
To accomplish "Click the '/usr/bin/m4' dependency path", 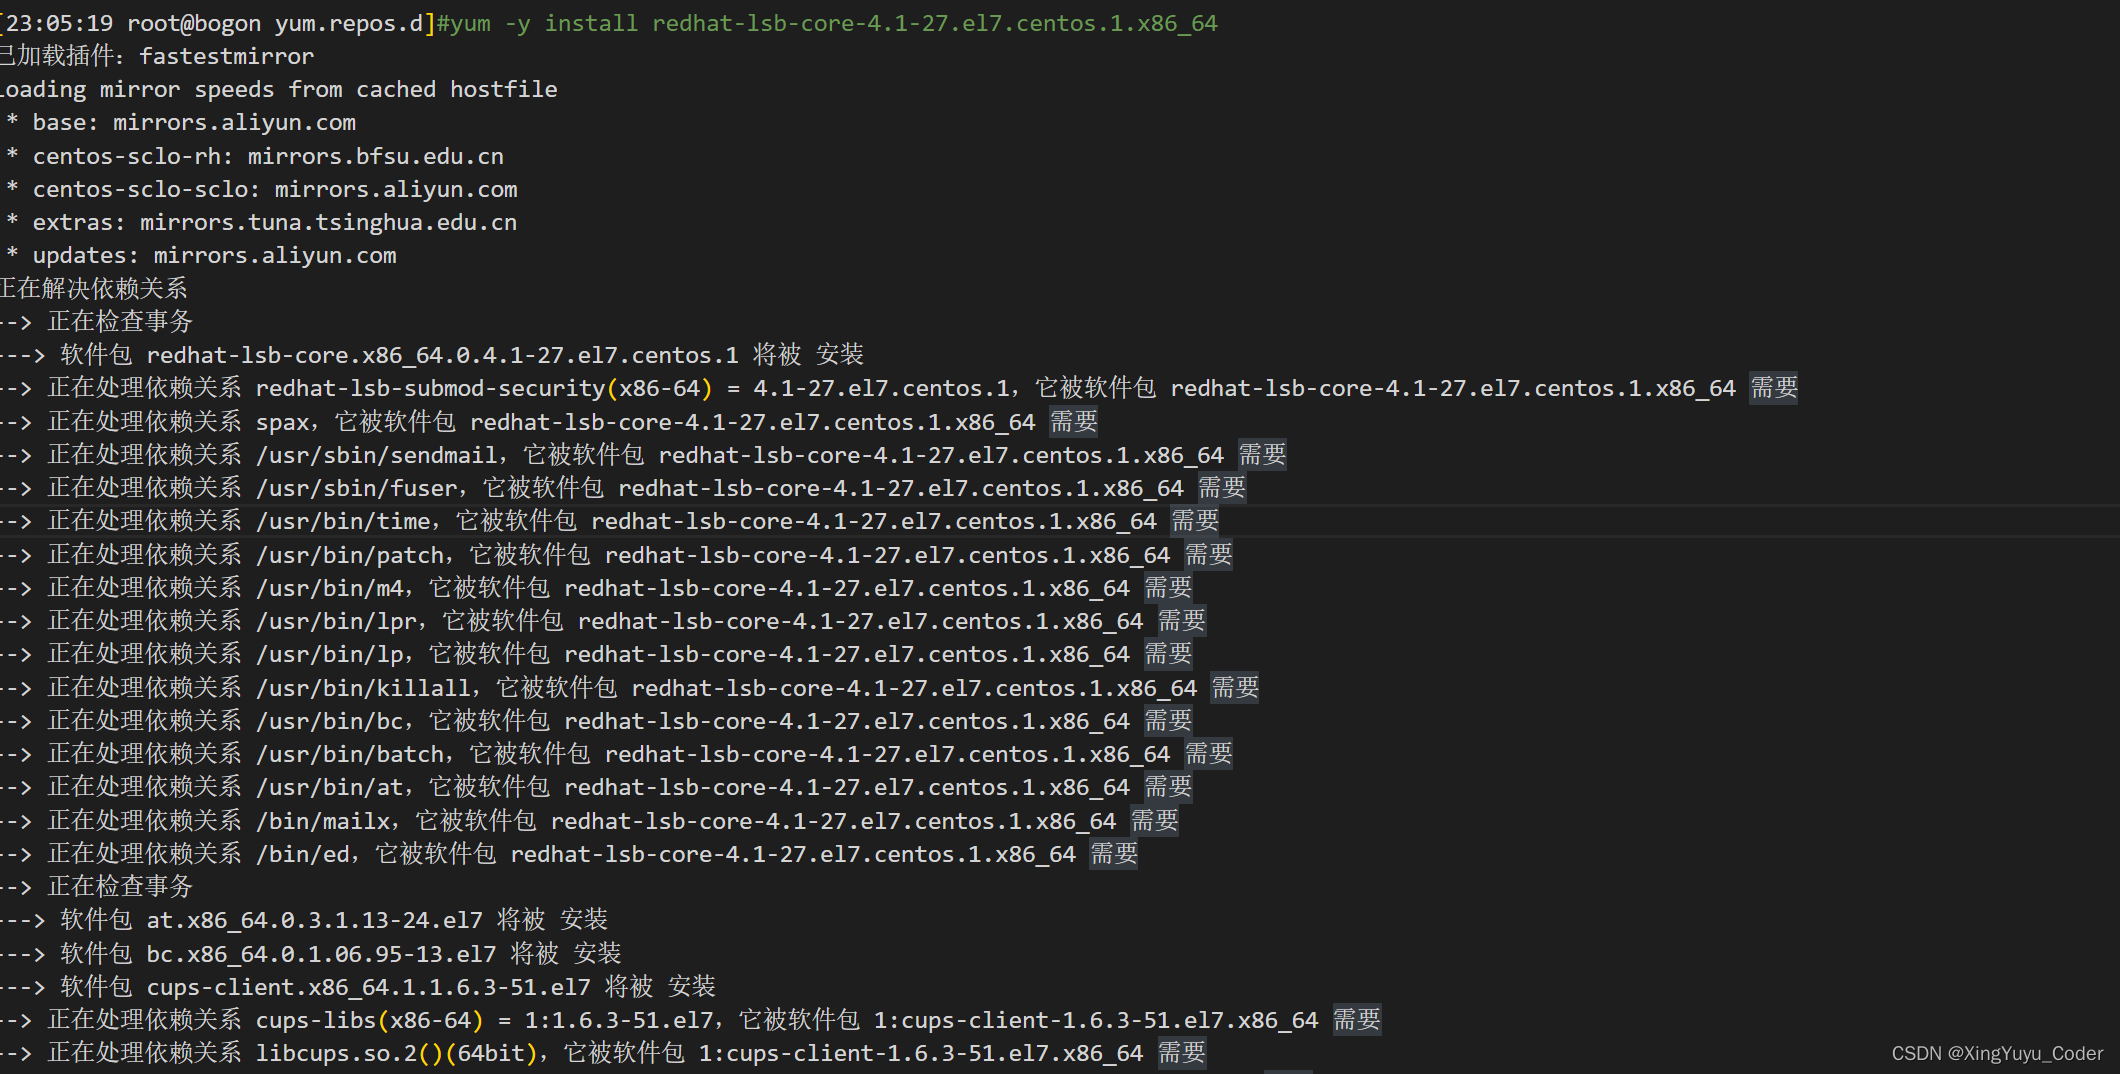I will [x=330, y=588].
